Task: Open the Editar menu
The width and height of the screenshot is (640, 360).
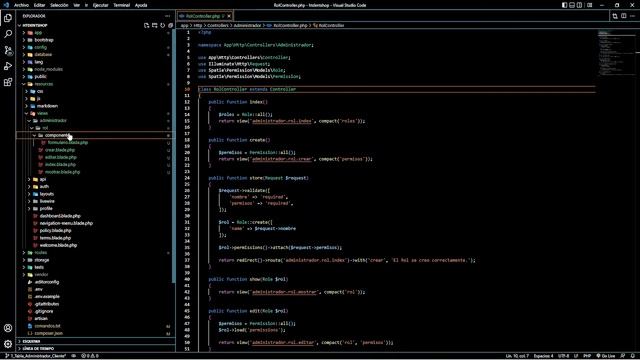Action: click(39, 5)
